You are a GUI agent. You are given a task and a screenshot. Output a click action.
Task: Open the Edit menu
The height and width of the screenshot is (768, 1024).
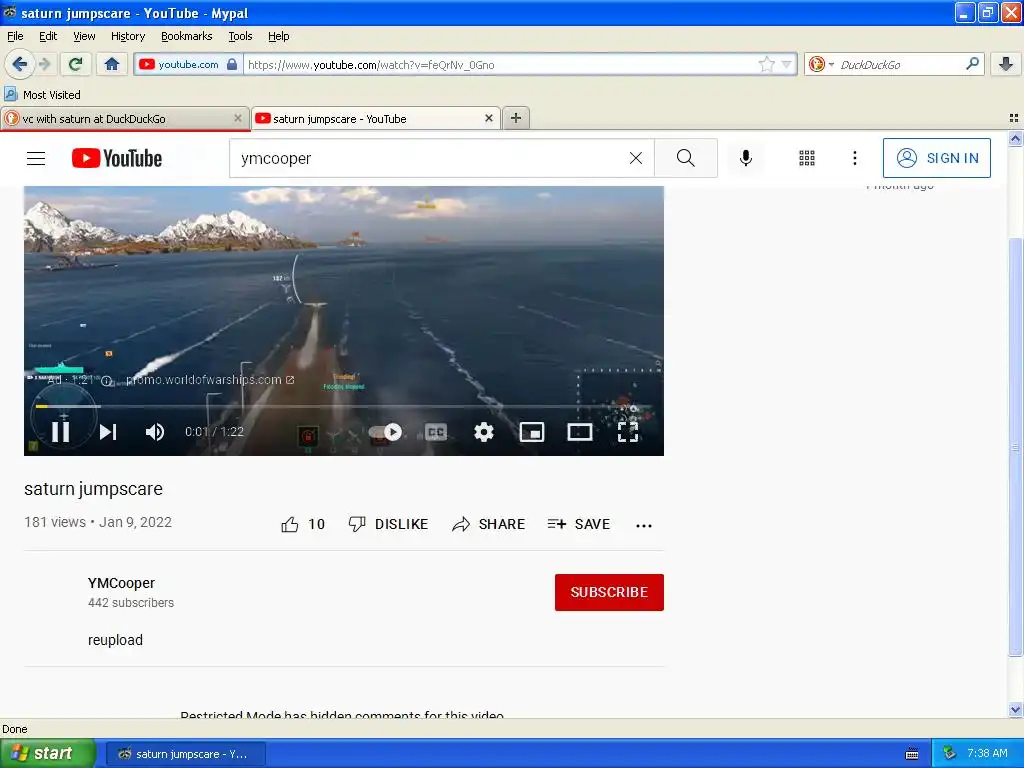(48, 36)
